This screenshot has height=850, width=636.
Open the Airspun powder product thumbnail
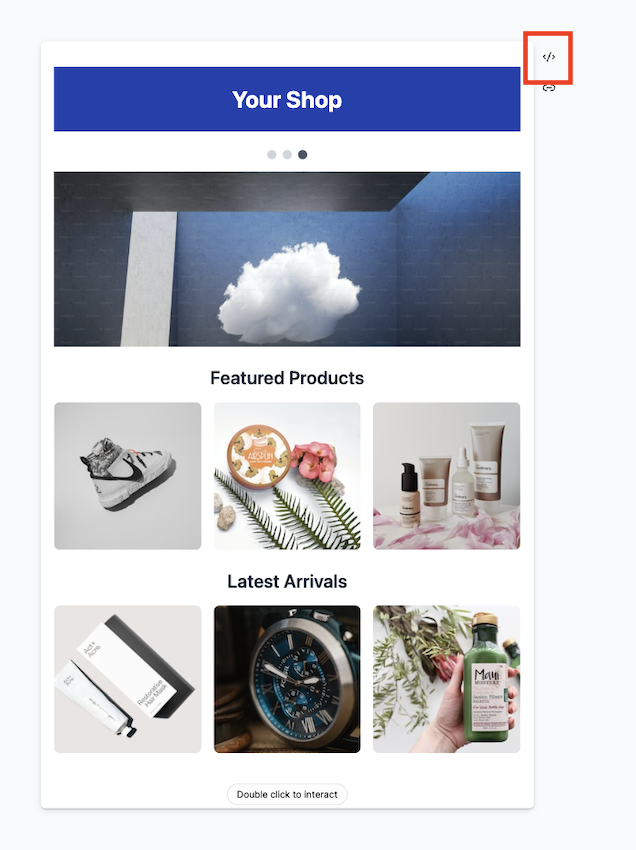tap(287, 475)
